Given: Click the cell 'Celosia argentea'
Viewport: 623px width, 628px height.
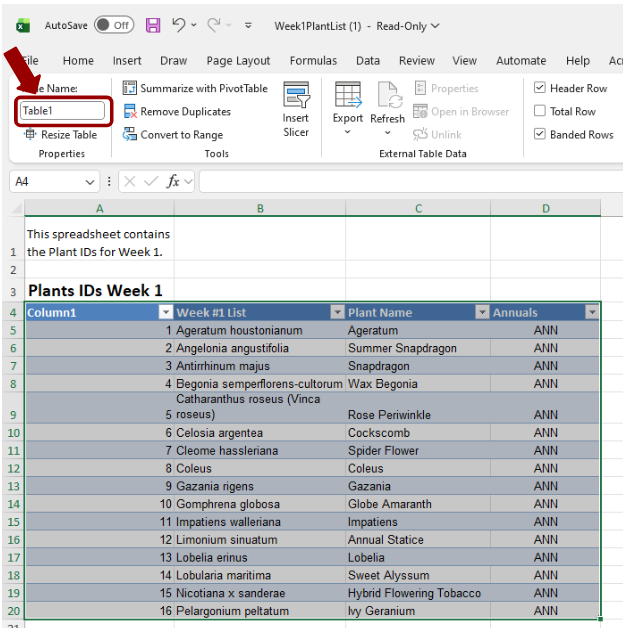Looking at the screenshot, I should pyautogui.click(x=260, y=433).
